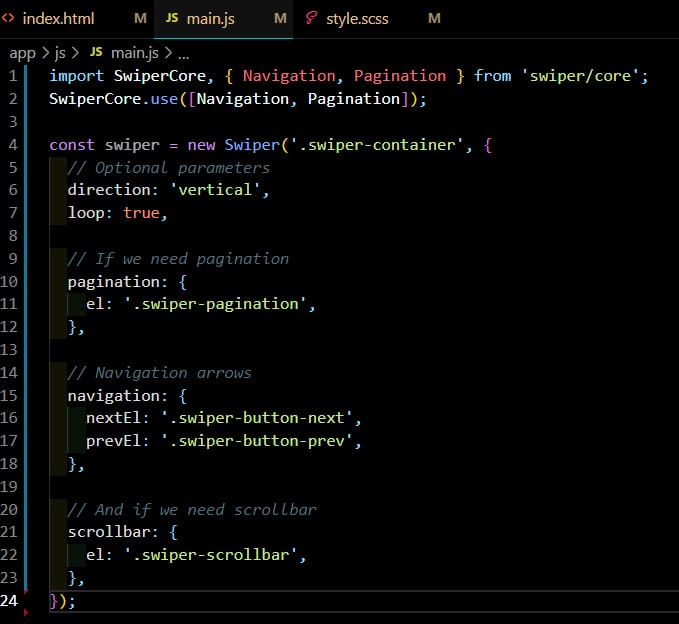The height and width of the screenshot is (624, 679).
Task: Click the JS icon on main.js tab
Action: (172, 18)
